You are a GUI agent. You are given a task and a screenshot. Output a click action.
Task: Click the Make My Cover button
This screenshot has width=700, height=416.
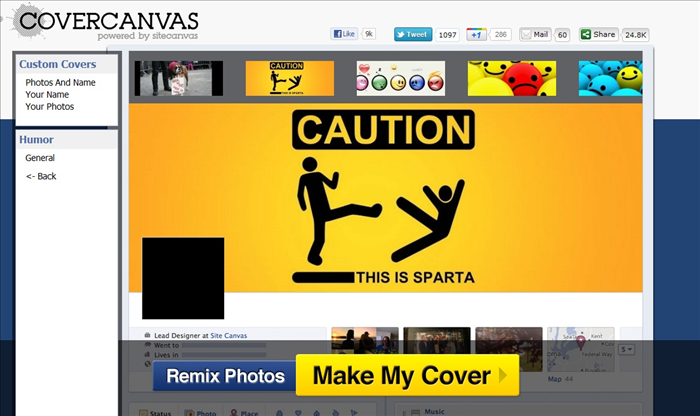[408, 375]
